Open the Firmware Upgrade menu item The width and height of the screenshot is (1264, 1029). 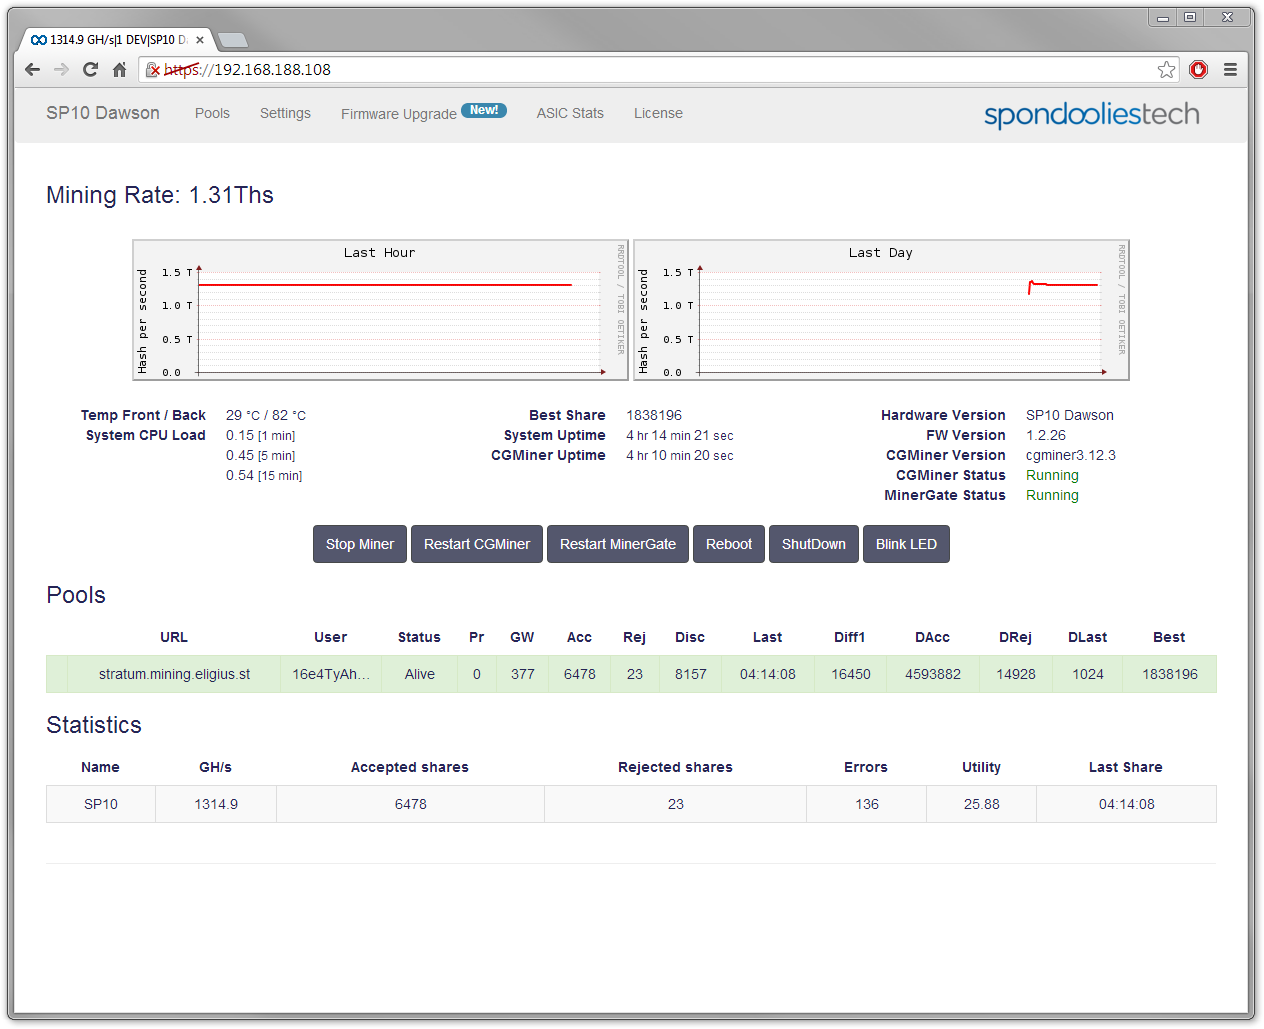[399, 114]
